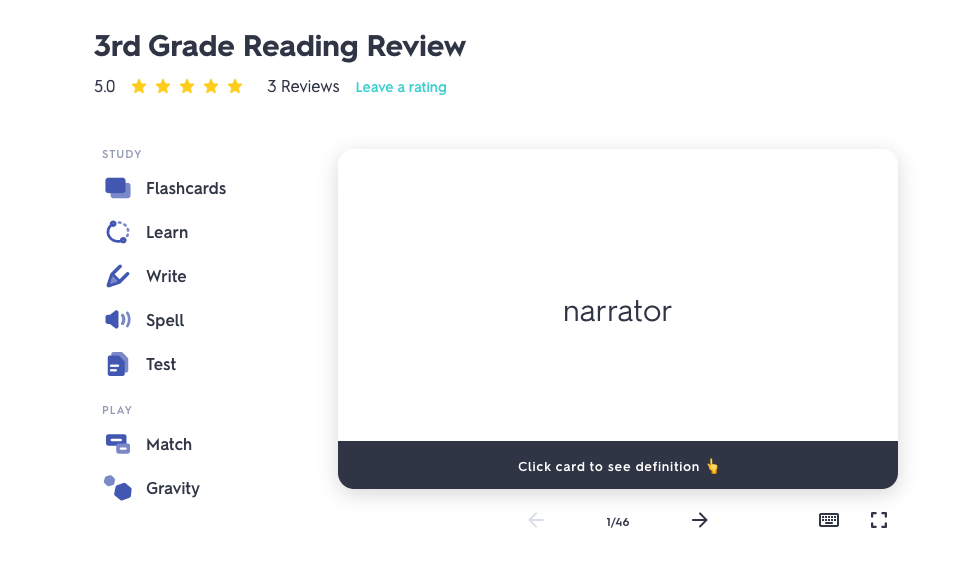The image size is (966, 578).
Task: Open the Flashcards study mode icon
Action: (118, 188)
